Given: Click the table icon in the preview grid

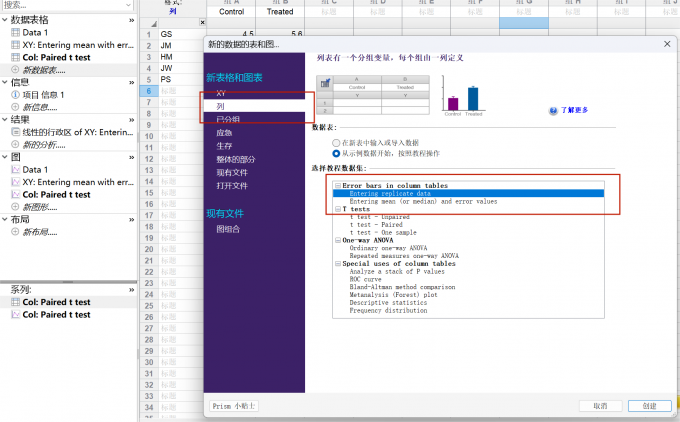Looking at the screenshot, I should [325, 82].
